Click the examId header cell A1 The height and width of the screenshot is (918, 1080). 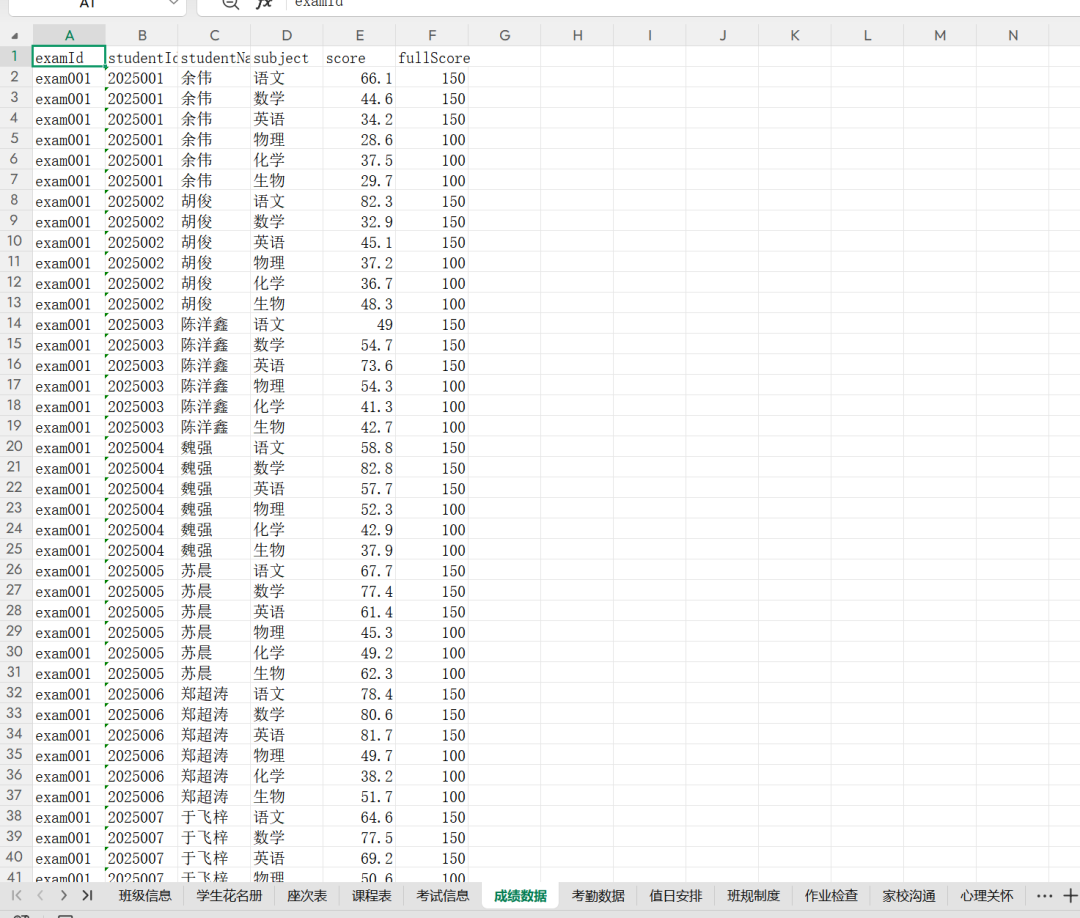pyautogui.click(x=69, y=57)
